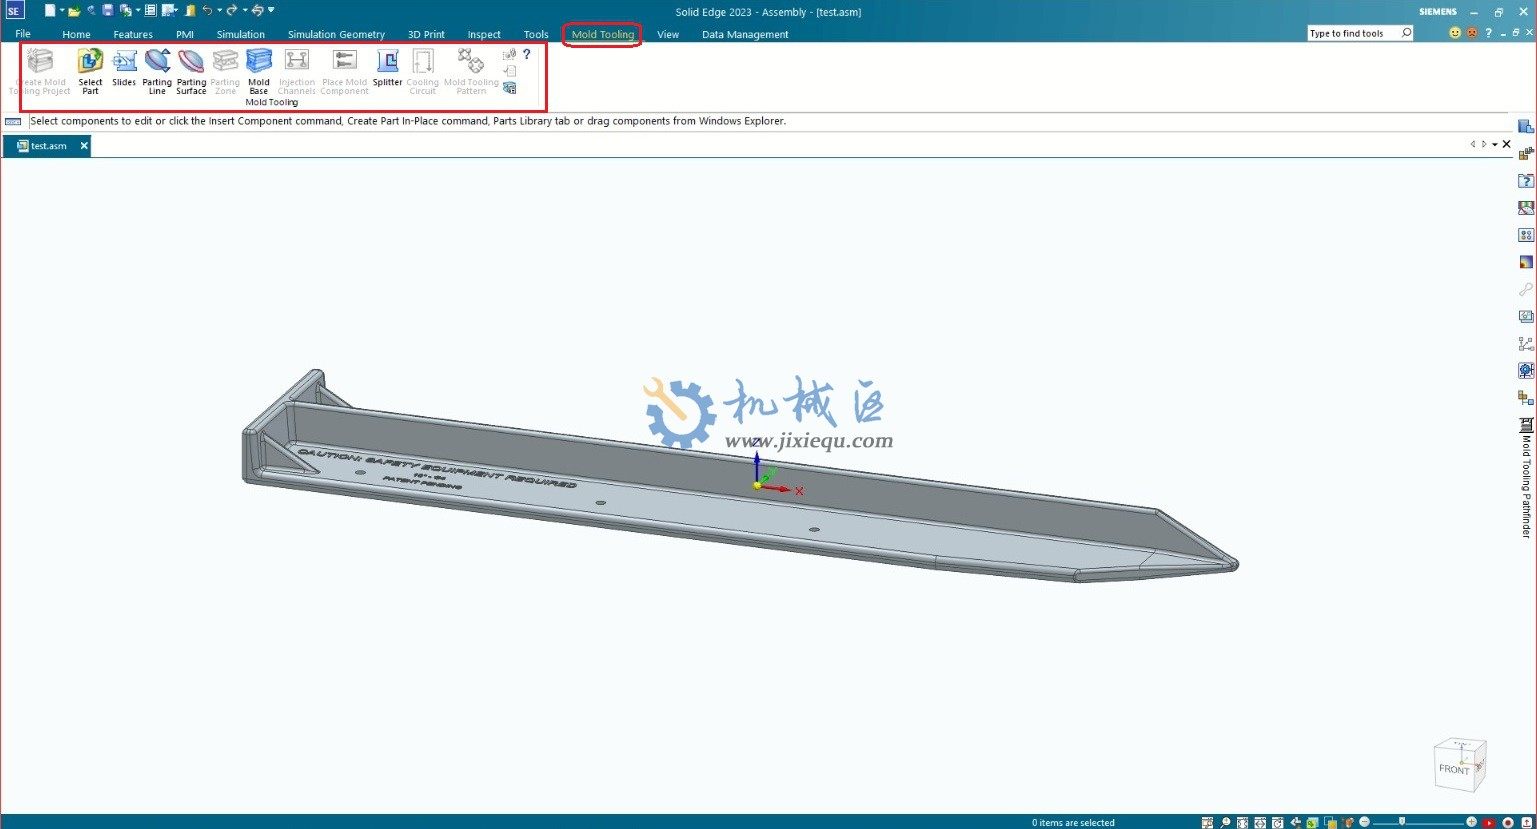Click the zoom out minus control
1537x829 pixels.
coord(1364,821)
